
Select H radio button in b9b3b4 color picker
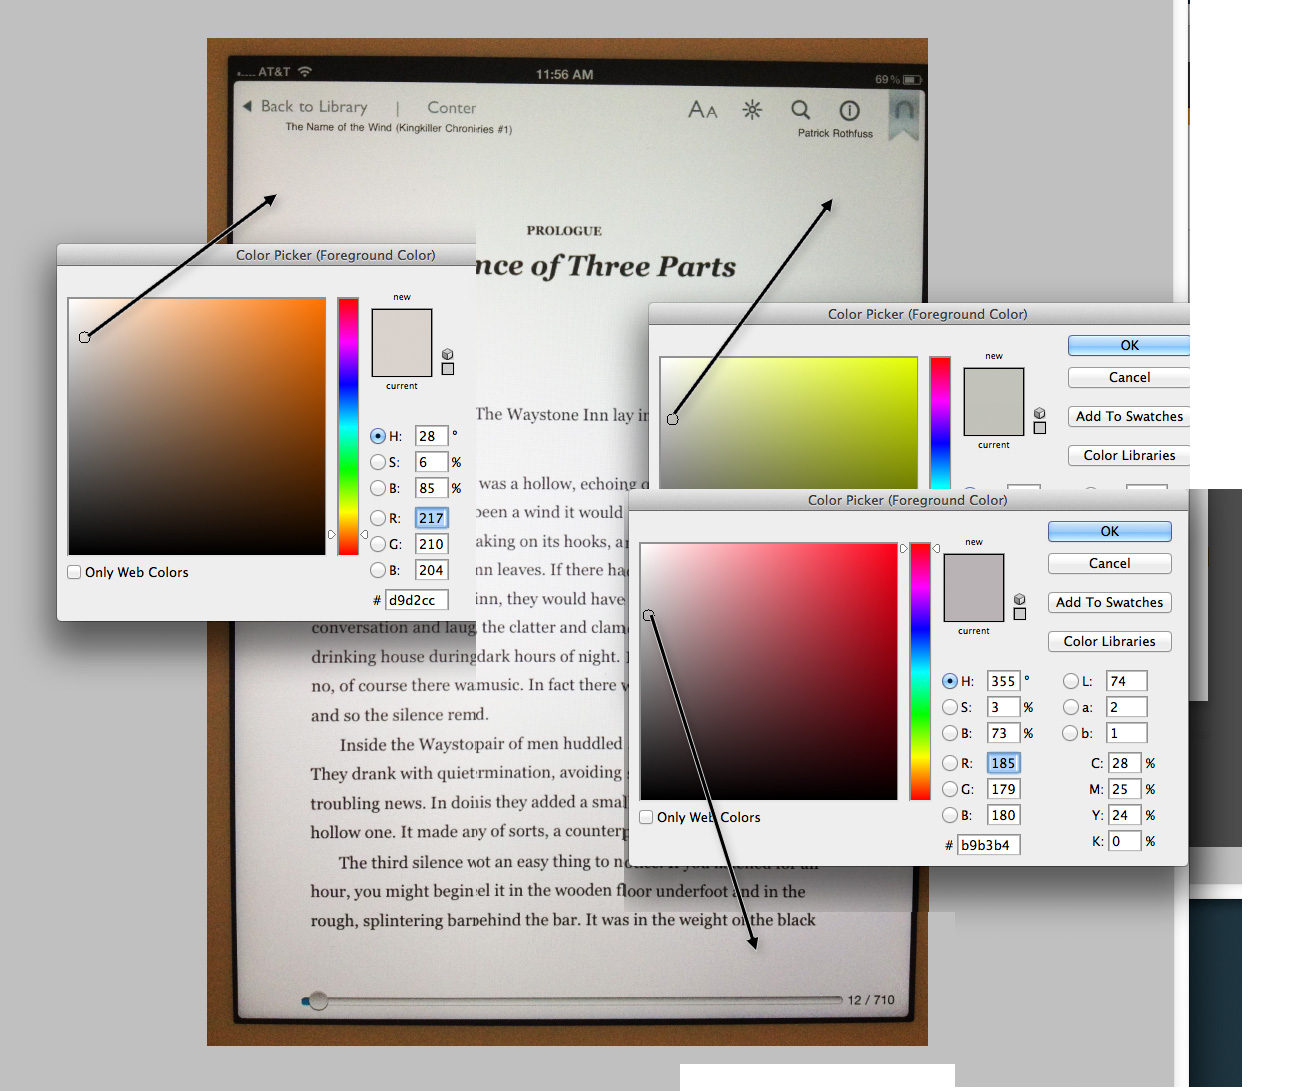[950, 681]
